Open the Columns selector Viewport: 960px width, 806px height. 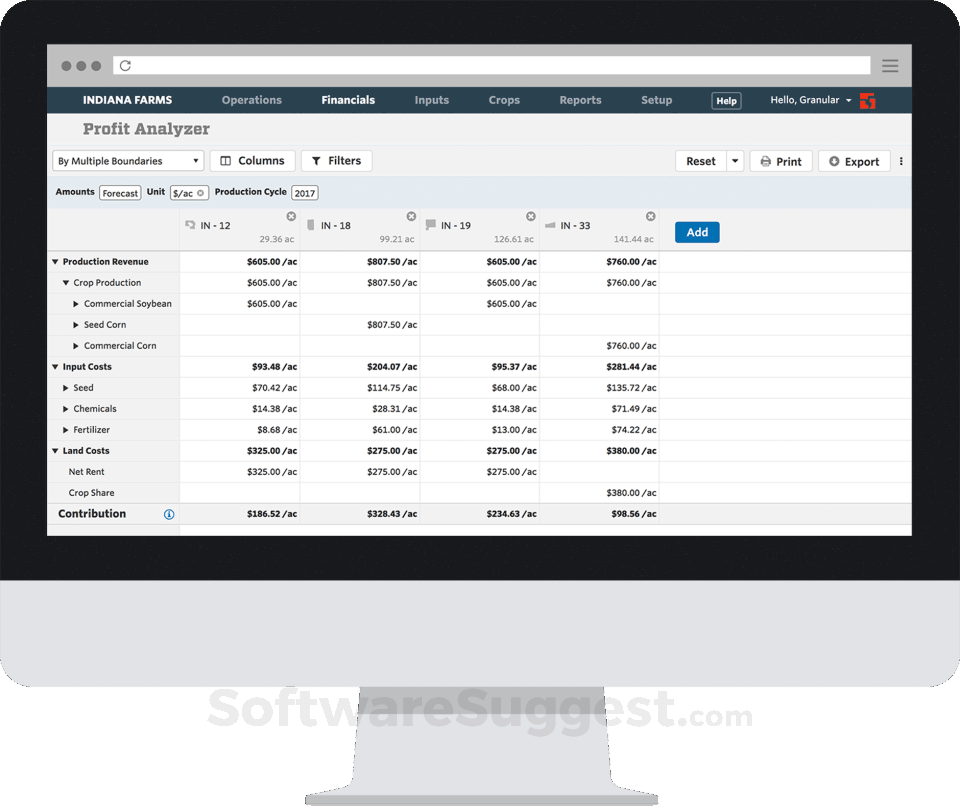252,161
